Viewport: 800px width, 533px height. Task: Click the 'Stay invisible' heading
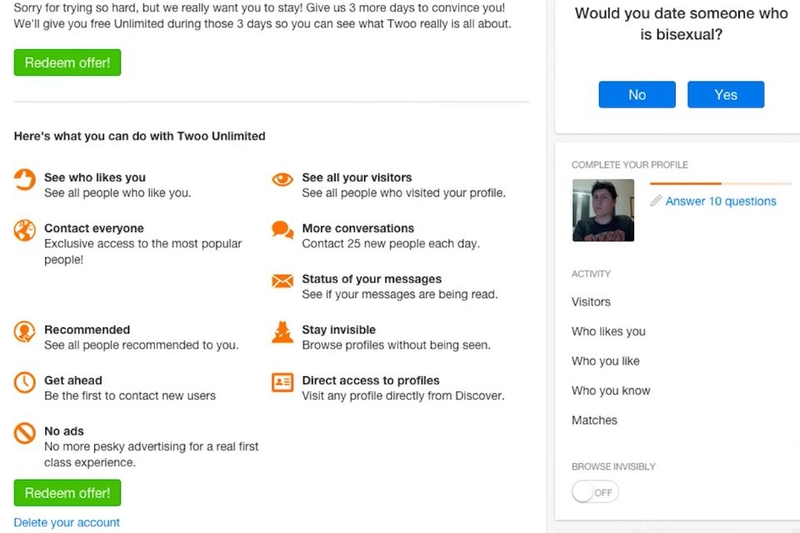(x=339, y=329)
